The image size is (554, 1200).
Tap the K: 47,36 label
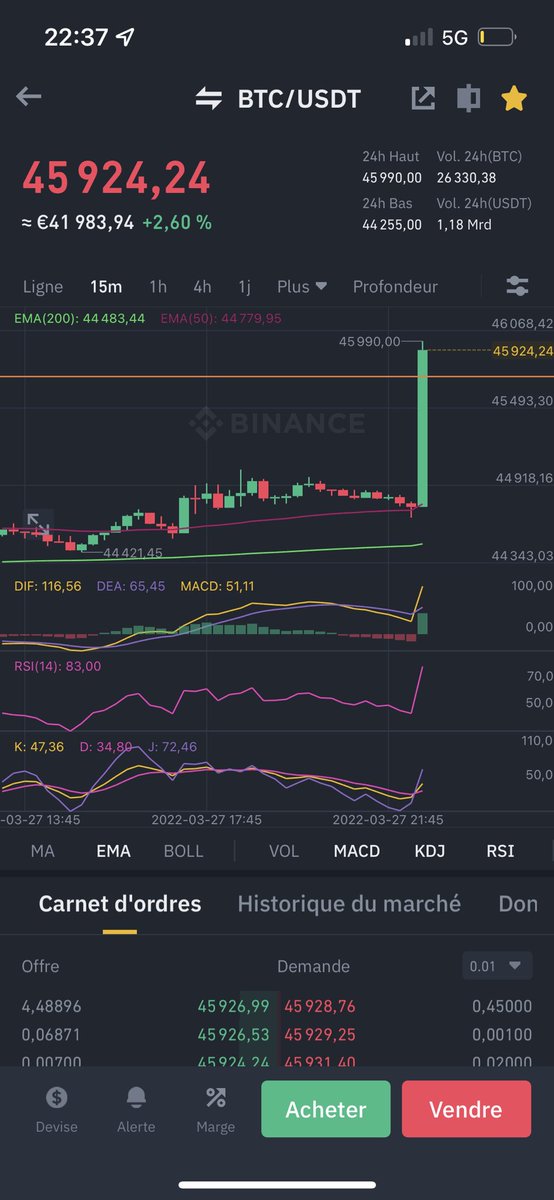39,747
